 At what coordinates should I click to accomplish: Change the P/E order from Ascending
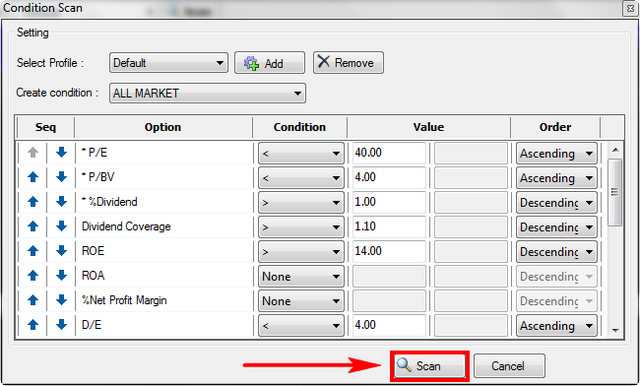(x=557, y=153)
